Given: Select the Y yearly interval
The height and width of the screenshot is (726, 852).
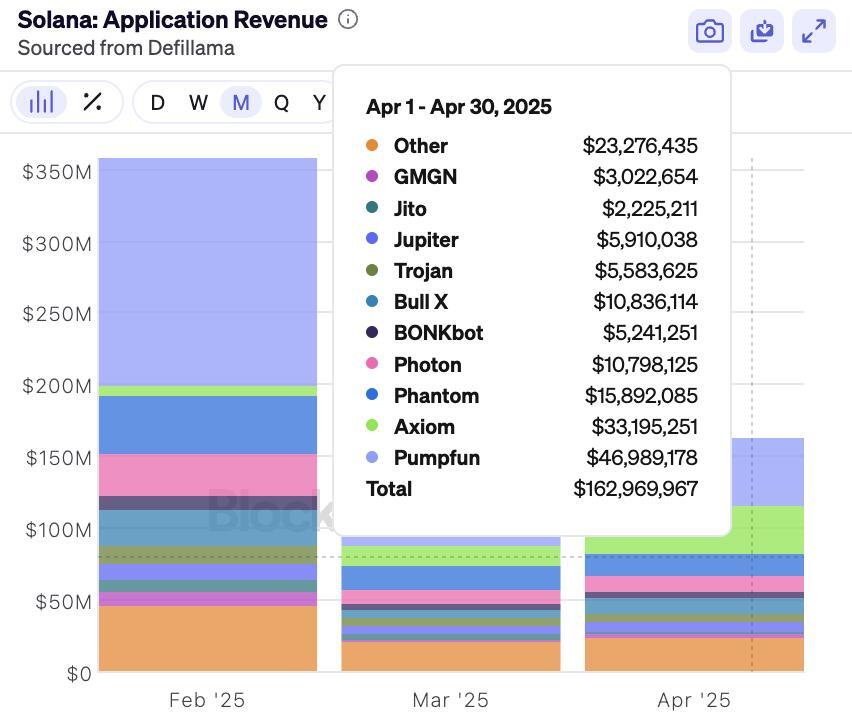Looking at the screenshot, I should (320, 103).
